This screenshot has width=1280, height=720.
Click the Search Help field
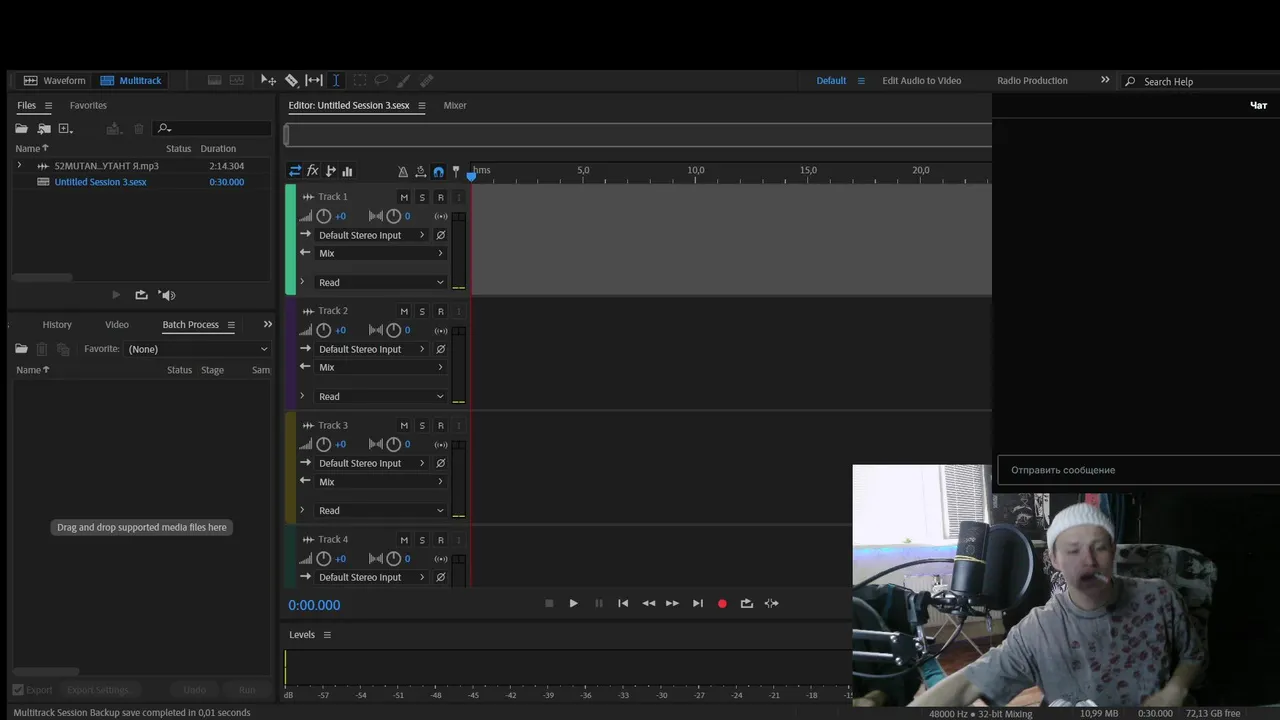(x=1200, y=81)
